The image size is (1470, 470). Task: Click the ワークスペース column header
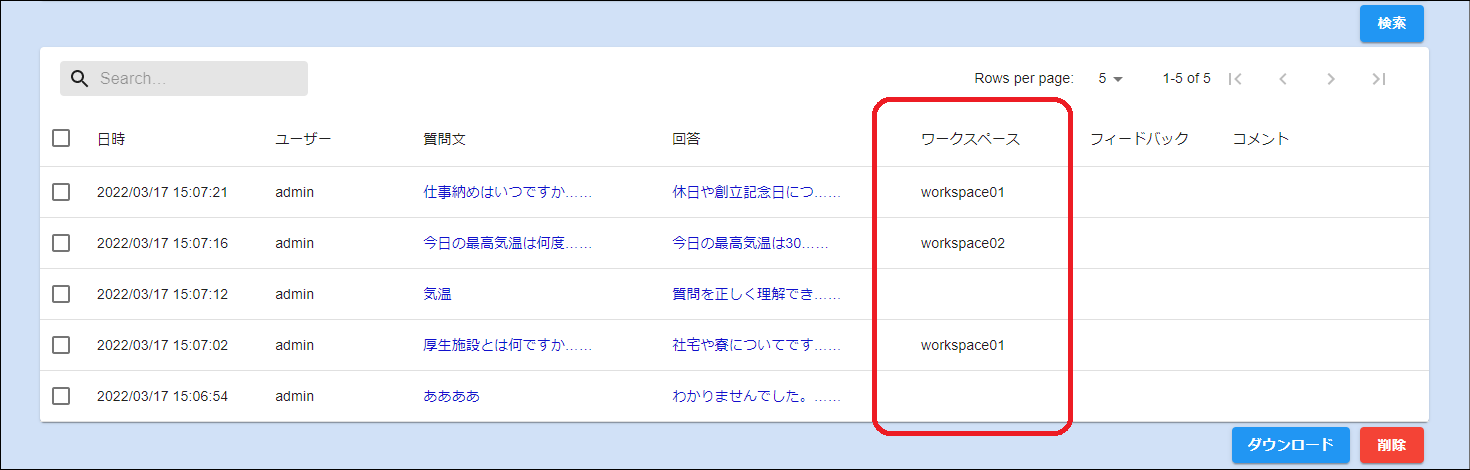(x=970, y=139)
